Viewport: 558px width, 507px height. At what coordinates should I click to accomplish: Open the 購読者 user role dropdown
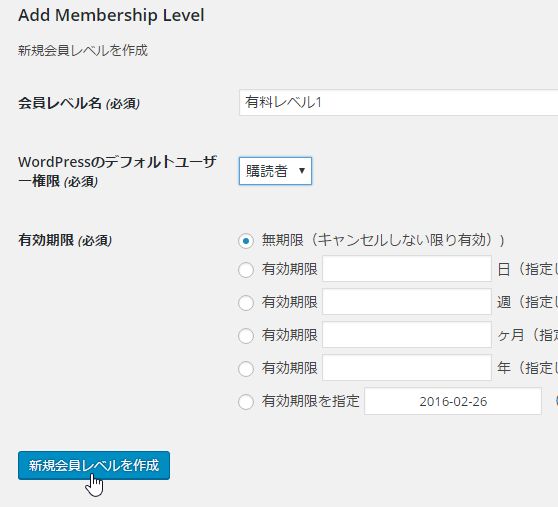click(x=275, y=171)
